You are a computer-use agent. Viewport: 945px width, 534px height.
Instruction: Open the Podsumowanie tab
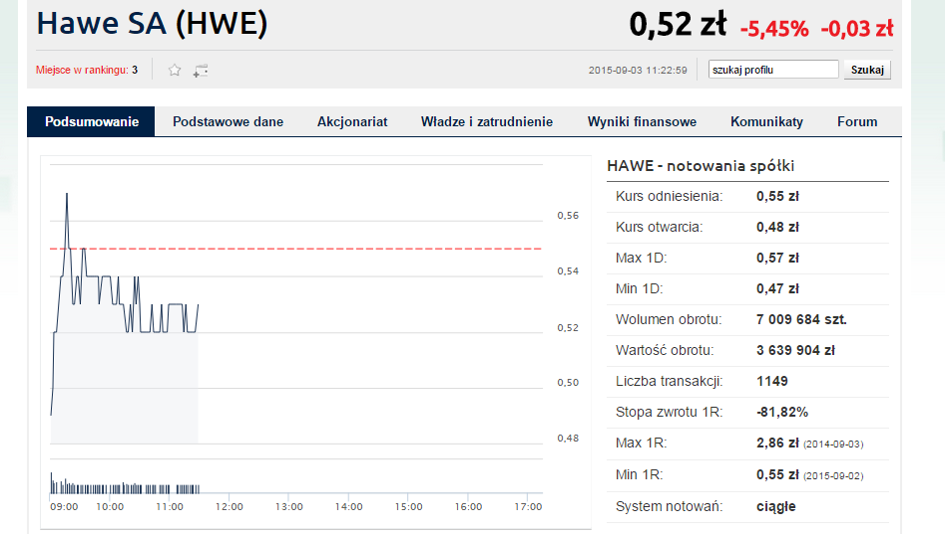[92, 122]
